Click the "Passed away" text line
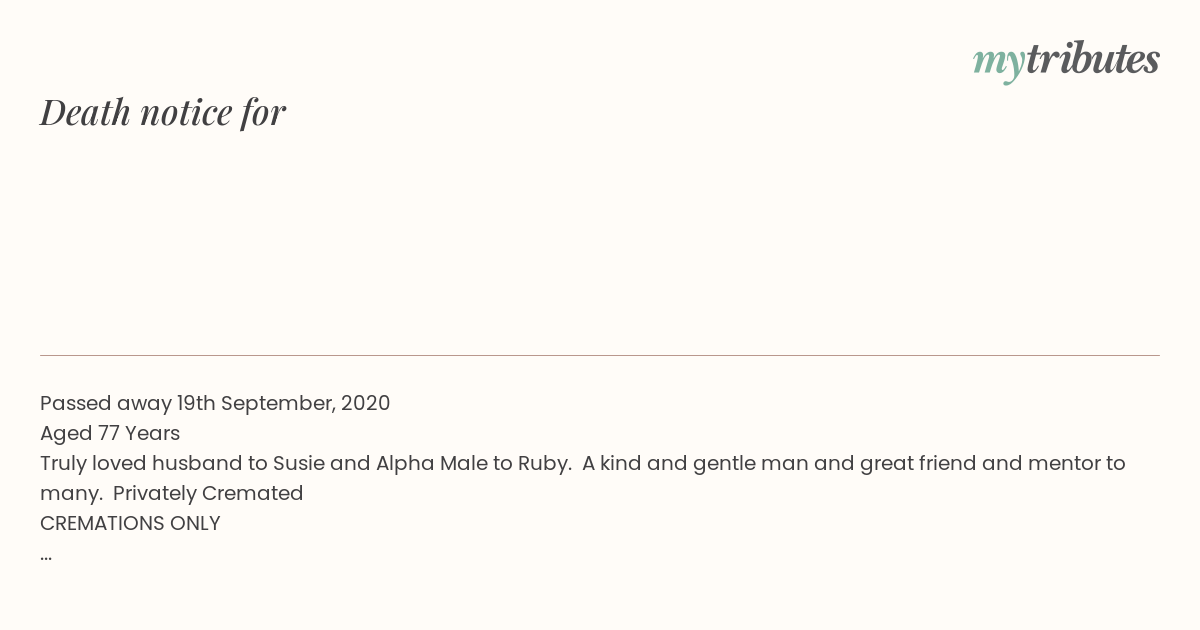Viewport: 1200px width, 630px height. coord(215,403)
